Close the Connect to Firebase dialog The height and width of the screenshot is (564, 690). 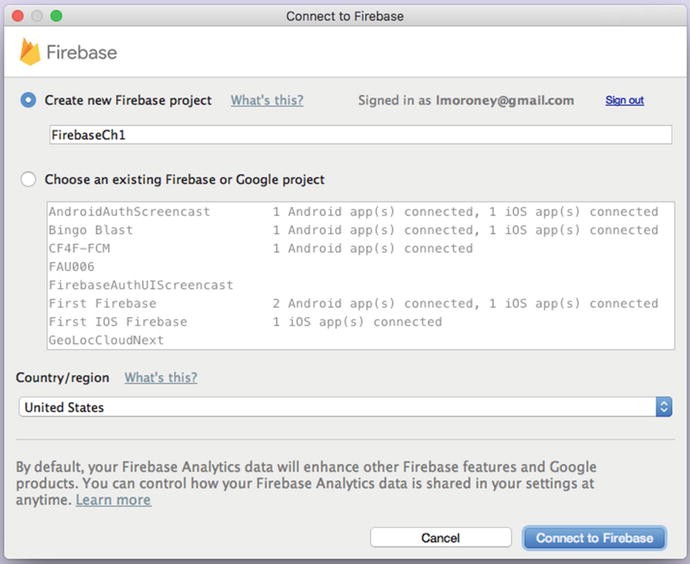click(x=17, y=16)
